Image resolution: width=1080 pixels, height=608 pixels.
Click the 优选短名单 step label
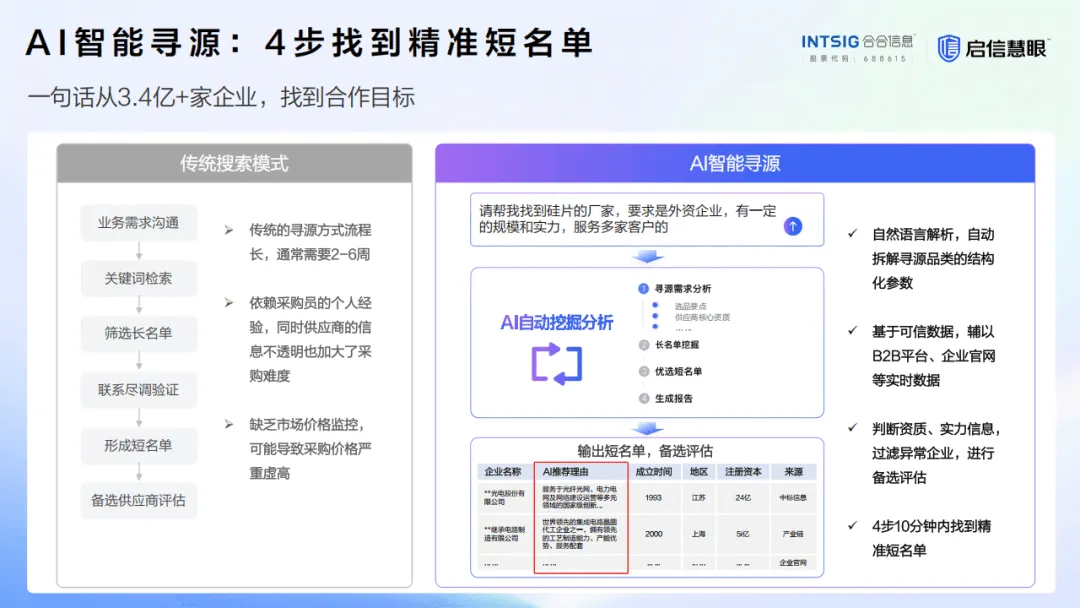pyautogui.click(x=678, y=372)
